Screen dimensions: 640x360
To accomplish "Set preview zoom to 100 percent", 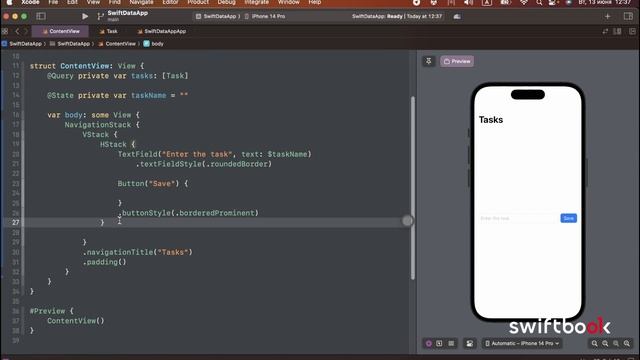I will coord(605,343).
